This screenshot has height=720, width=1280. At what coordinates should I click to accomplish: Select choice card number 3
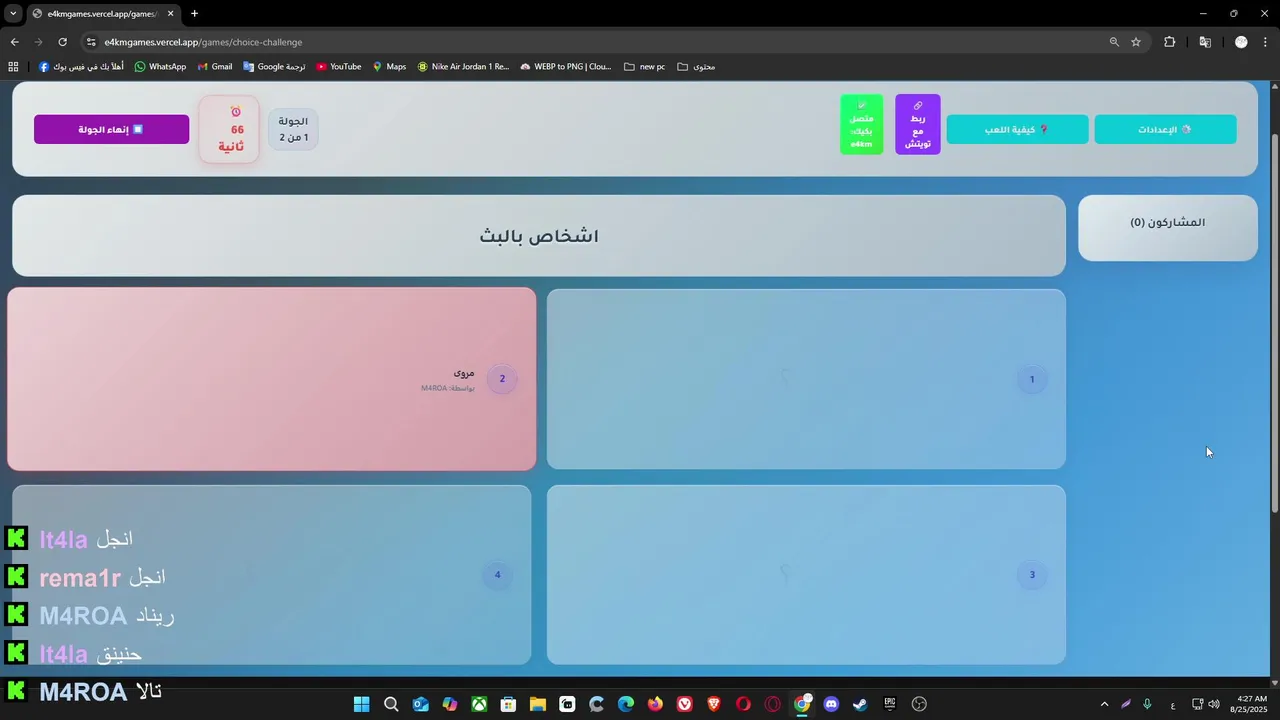point(806,574)
